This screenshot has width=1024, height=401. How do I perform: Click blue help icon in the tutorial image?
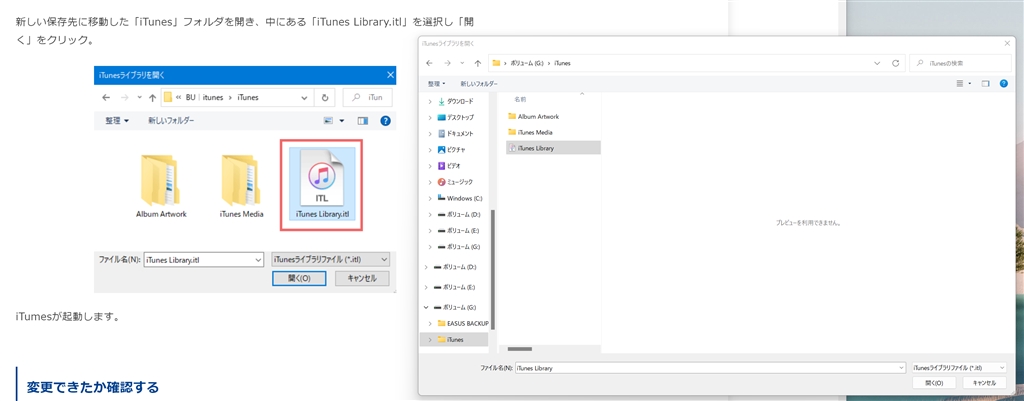click(x=385, y=121)
